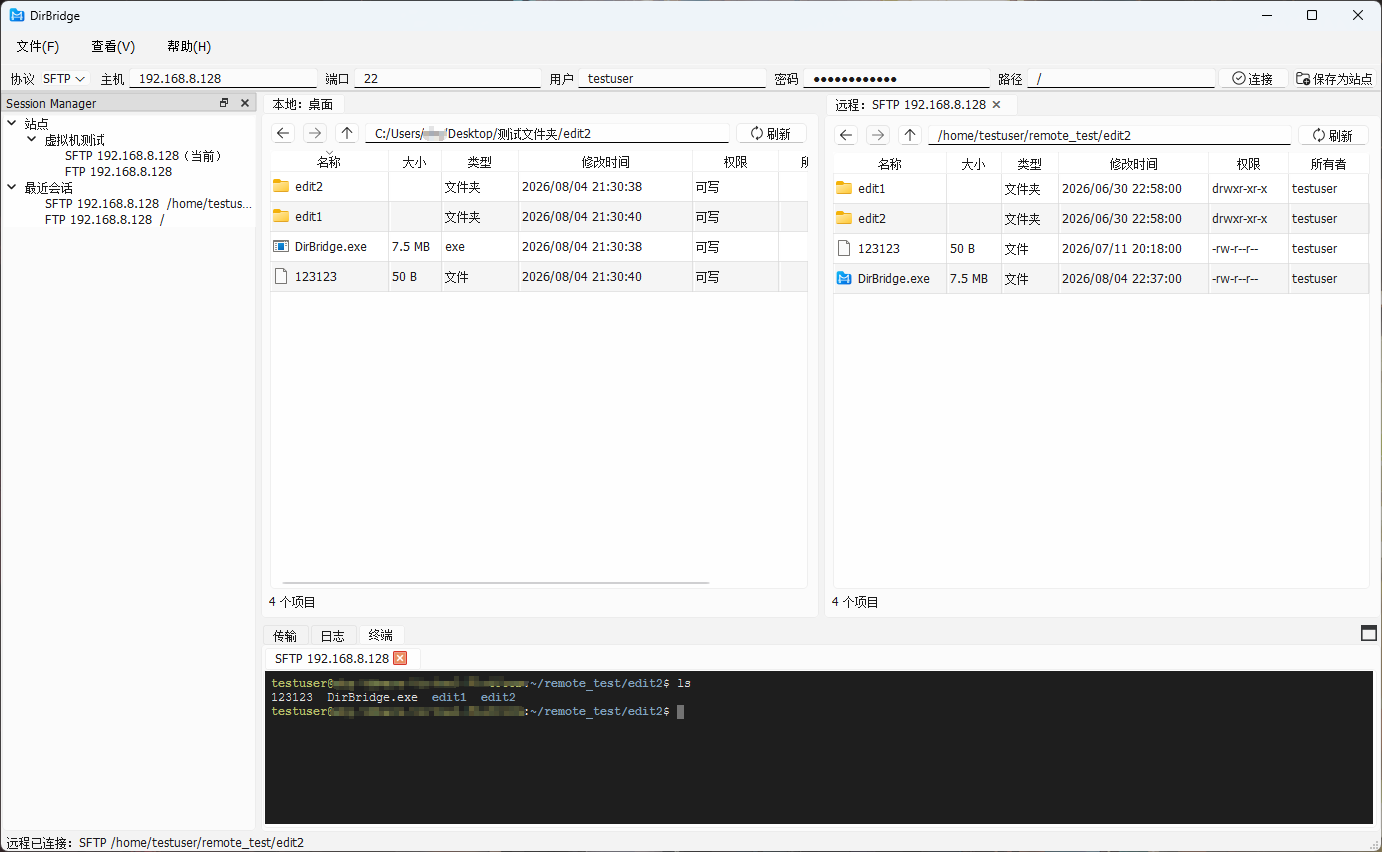Viewport: 1382px width, 852px height.
Task: Switch to the 传输 tab
Action: (285, 635)
